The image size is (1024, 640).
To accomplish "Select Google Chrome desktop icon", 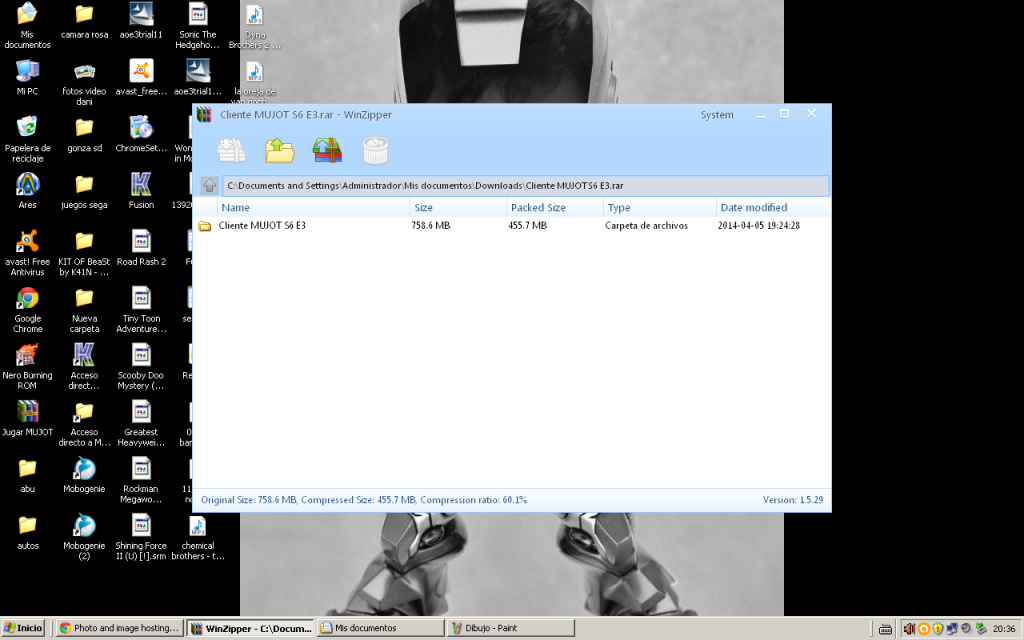I will [28, 300].
